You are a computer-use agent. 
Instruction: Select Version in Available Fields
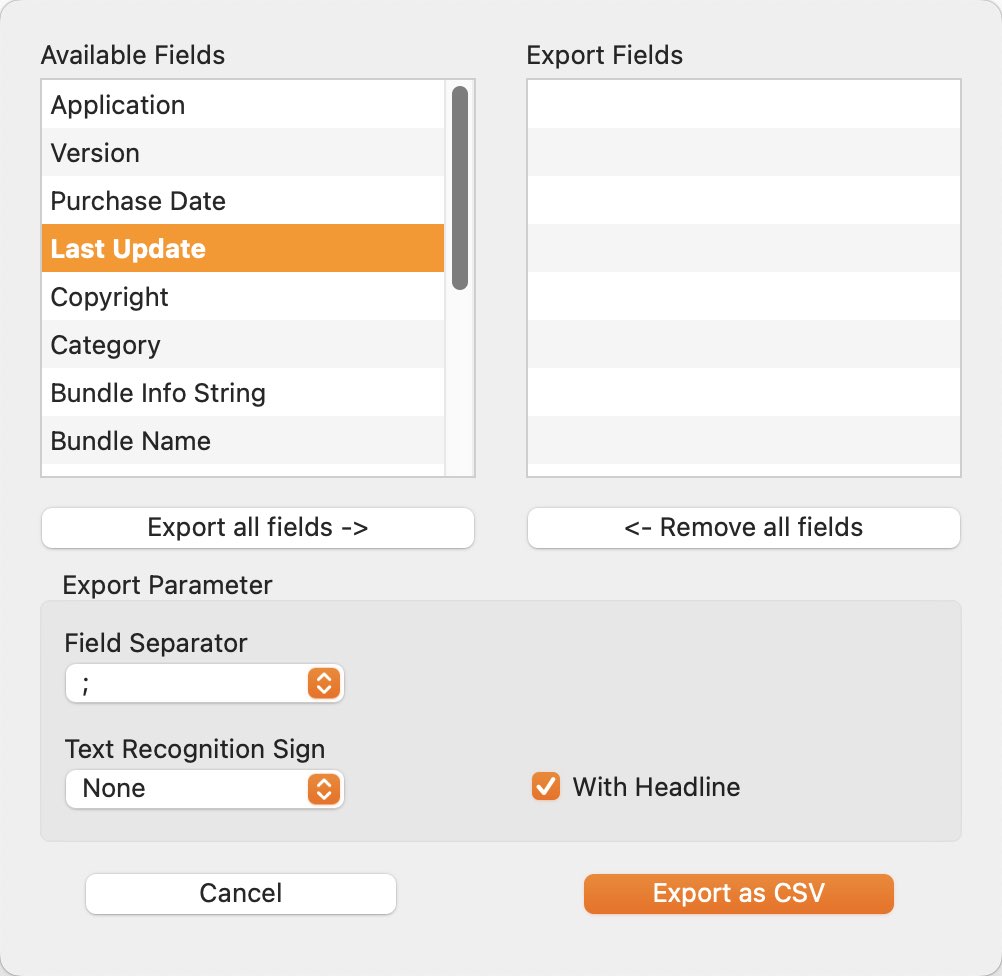click(x=243, y=153)
